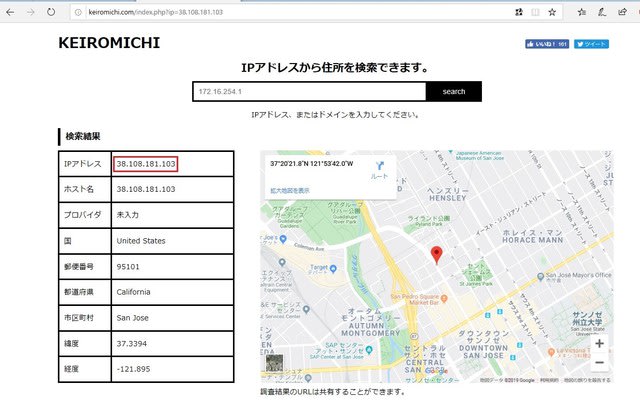The height and width of the screenshot is (400, 640).
Task: Select the latitude value 37.3394
Action: 131,344
